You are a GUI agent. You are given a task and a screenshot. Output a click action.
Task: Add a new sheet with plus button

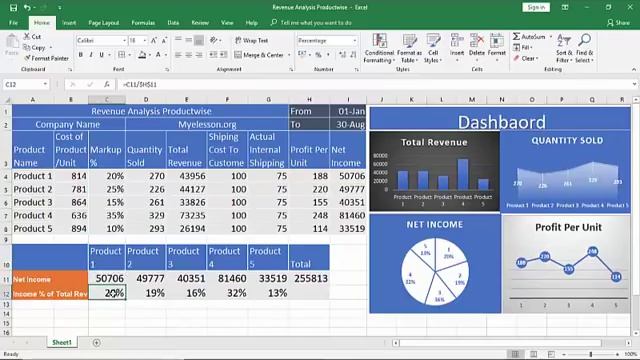coord(96,343)
